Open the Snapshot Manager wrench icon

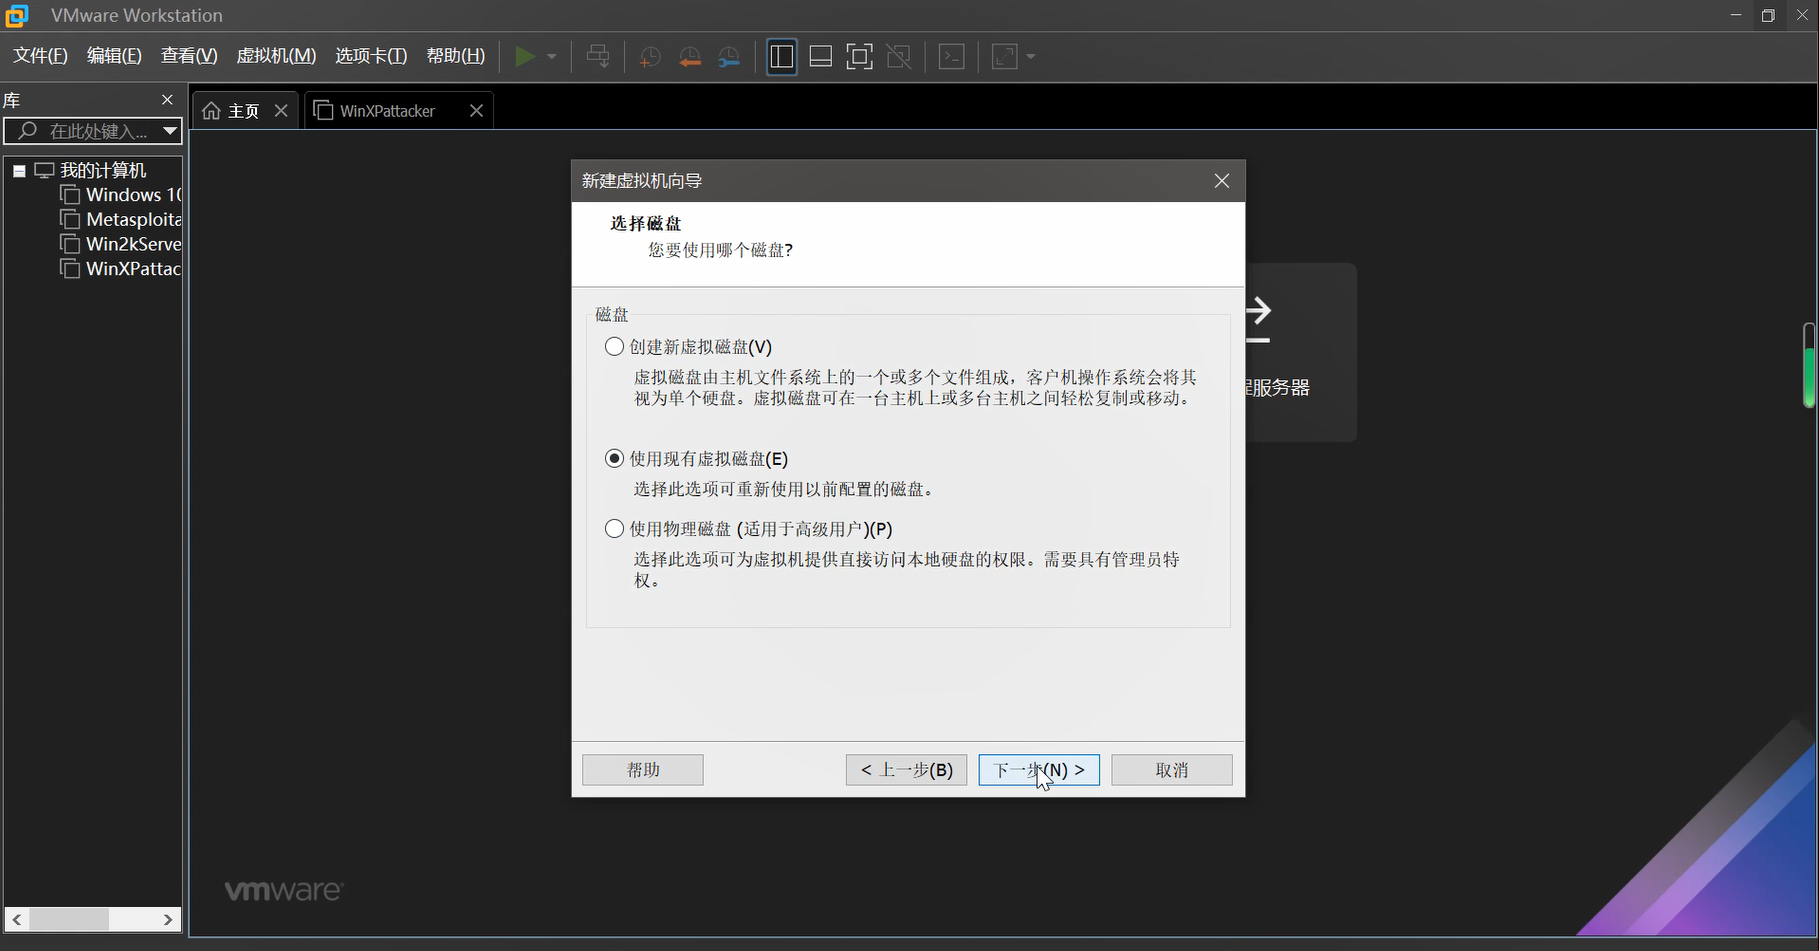pos(729,57)
